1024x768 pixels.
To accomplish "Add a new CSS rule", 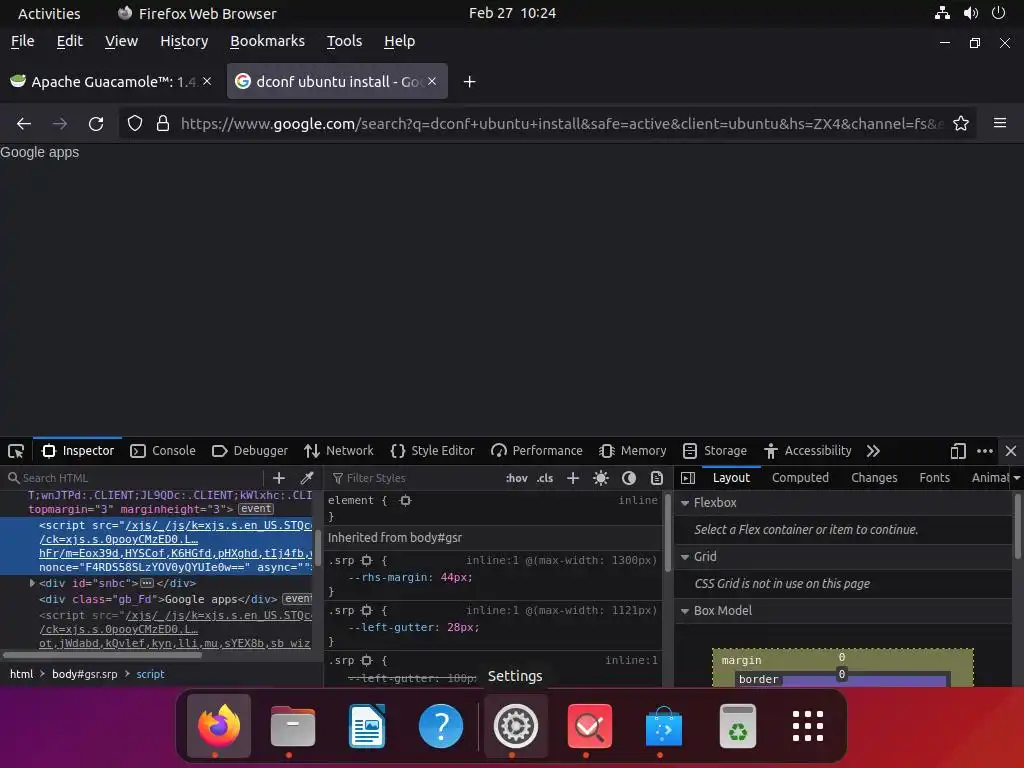I will 573,478.
